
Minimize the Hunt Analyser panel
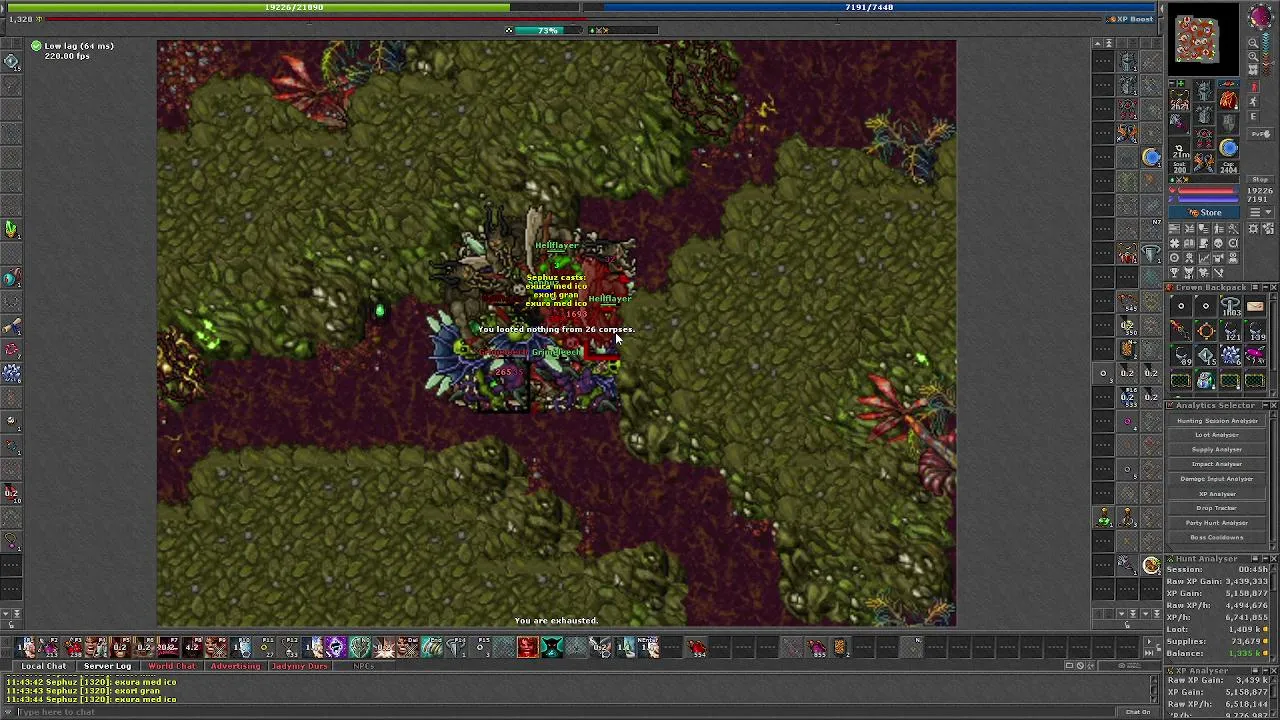pos(1264,559)
